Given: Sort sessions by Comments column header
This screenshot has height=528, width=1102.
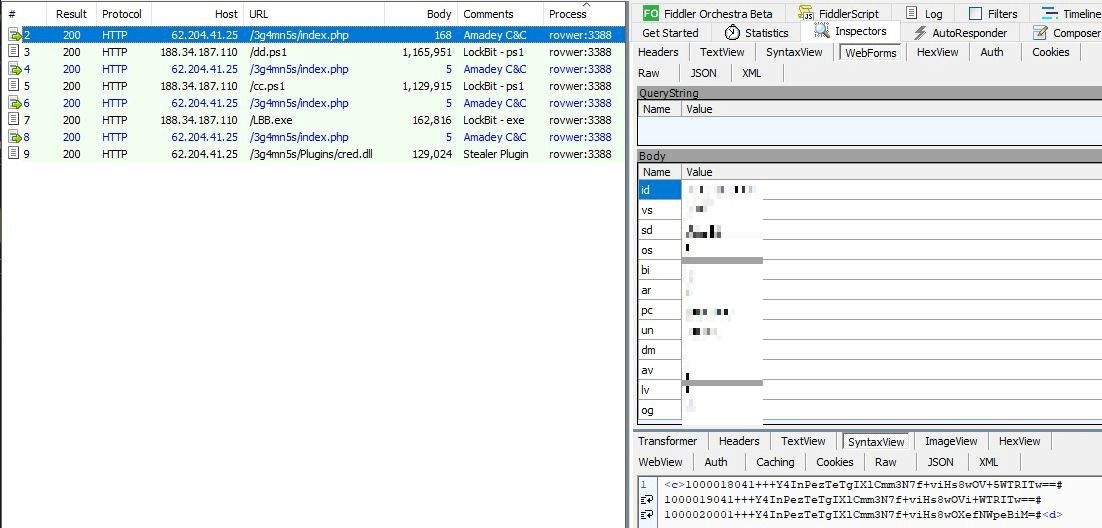Looking at the screenshot, I should point(500,14).
